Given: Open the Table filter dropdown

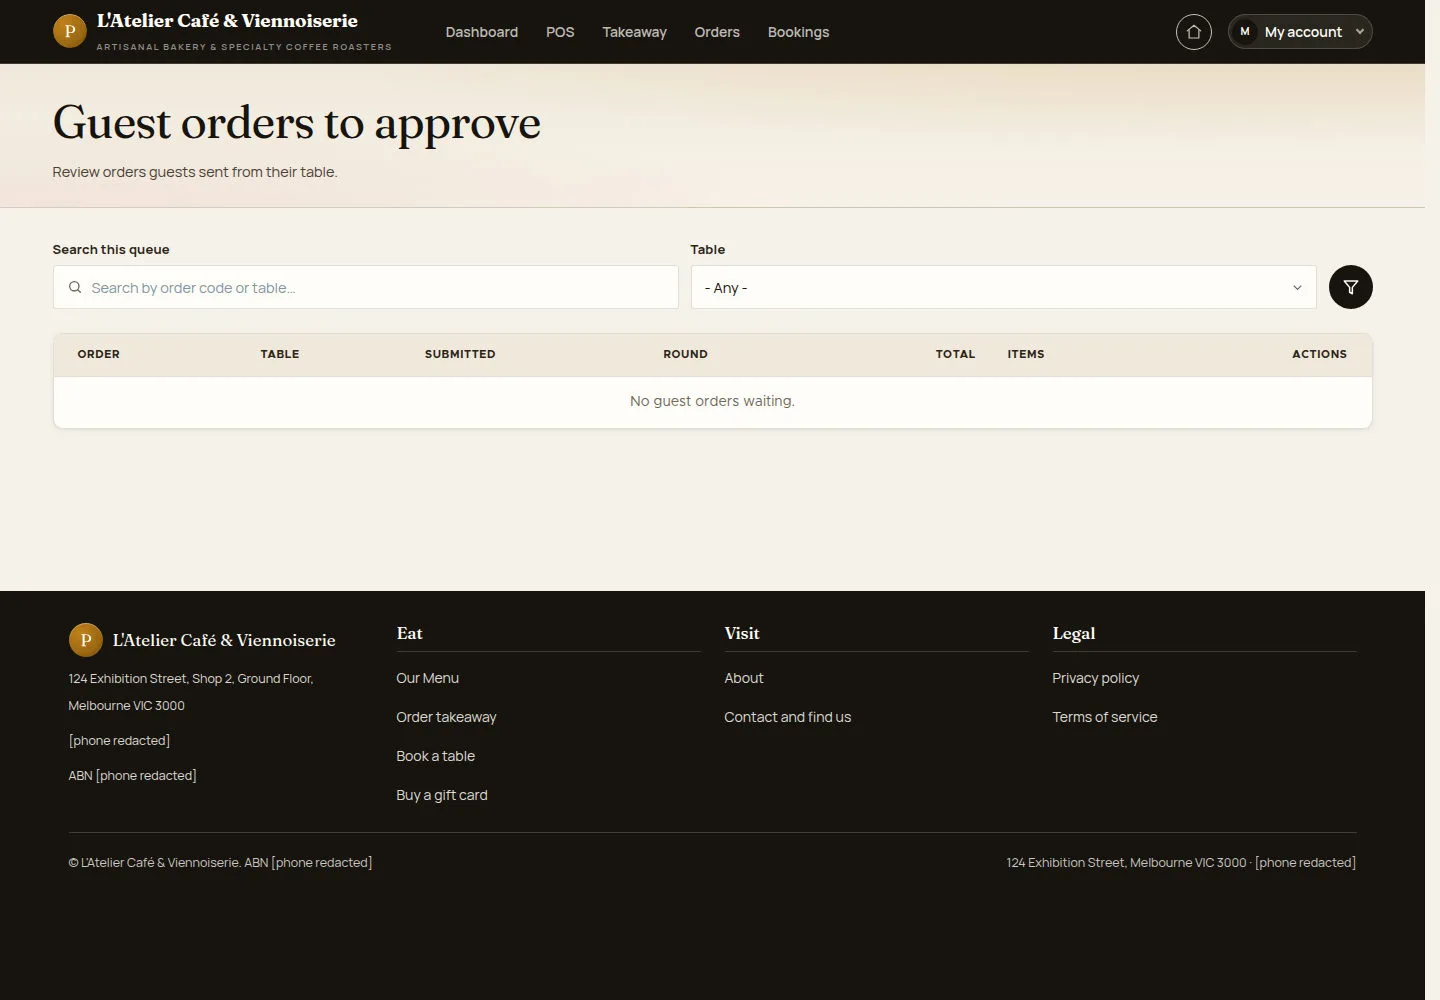Looking at the screenshot, I should point(1003,287).
